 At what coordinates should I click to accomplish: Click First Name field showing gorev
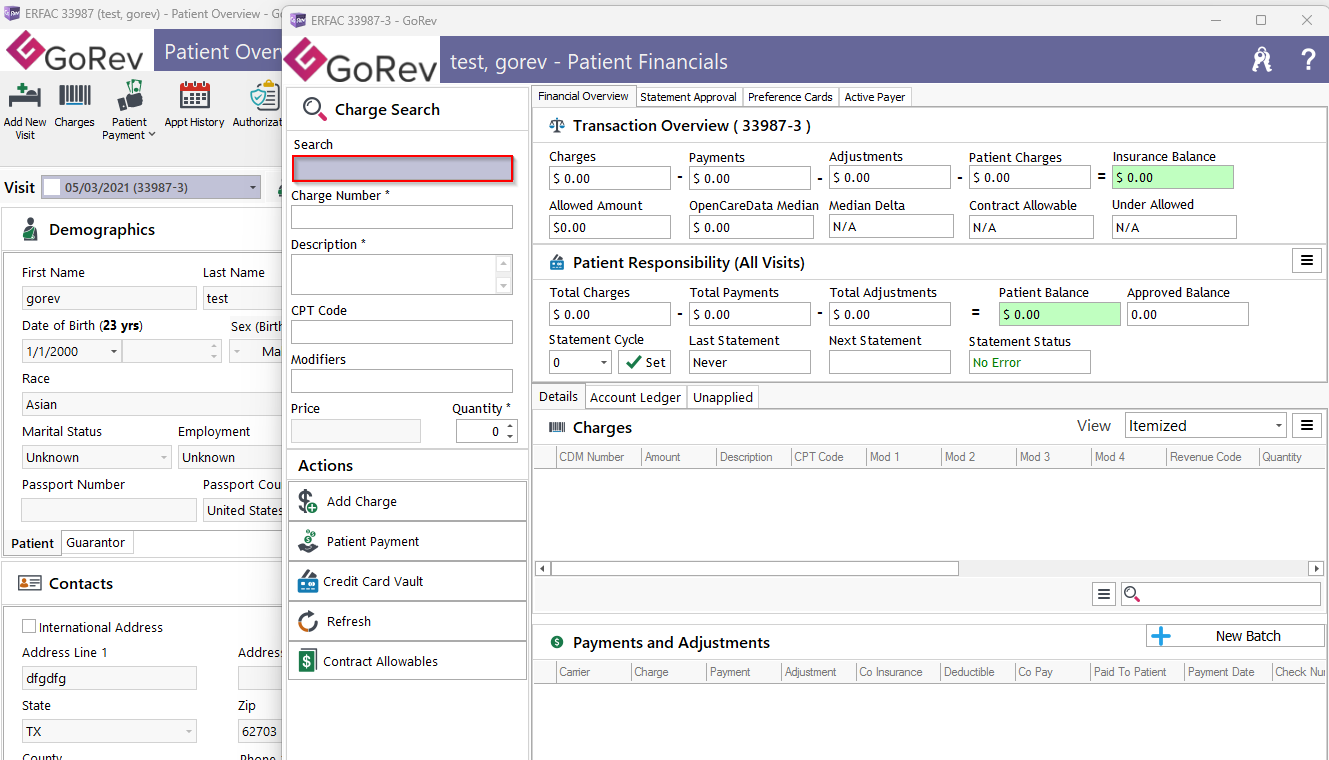[109, 298]
